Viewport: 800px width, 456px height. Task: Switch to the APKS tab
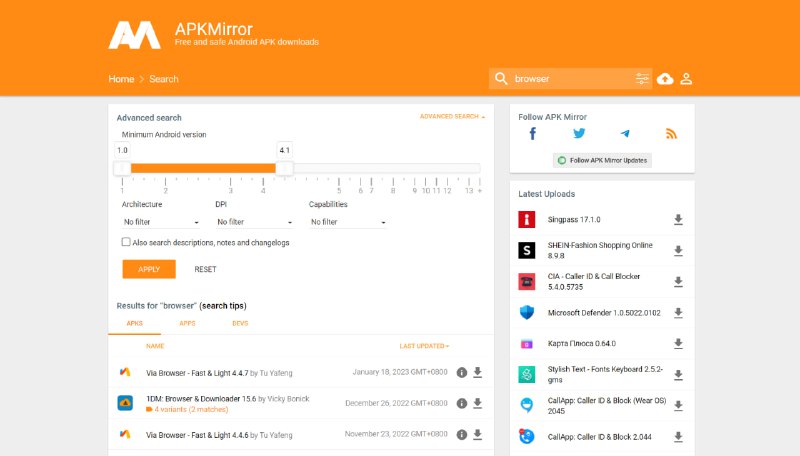pos(135,323)
